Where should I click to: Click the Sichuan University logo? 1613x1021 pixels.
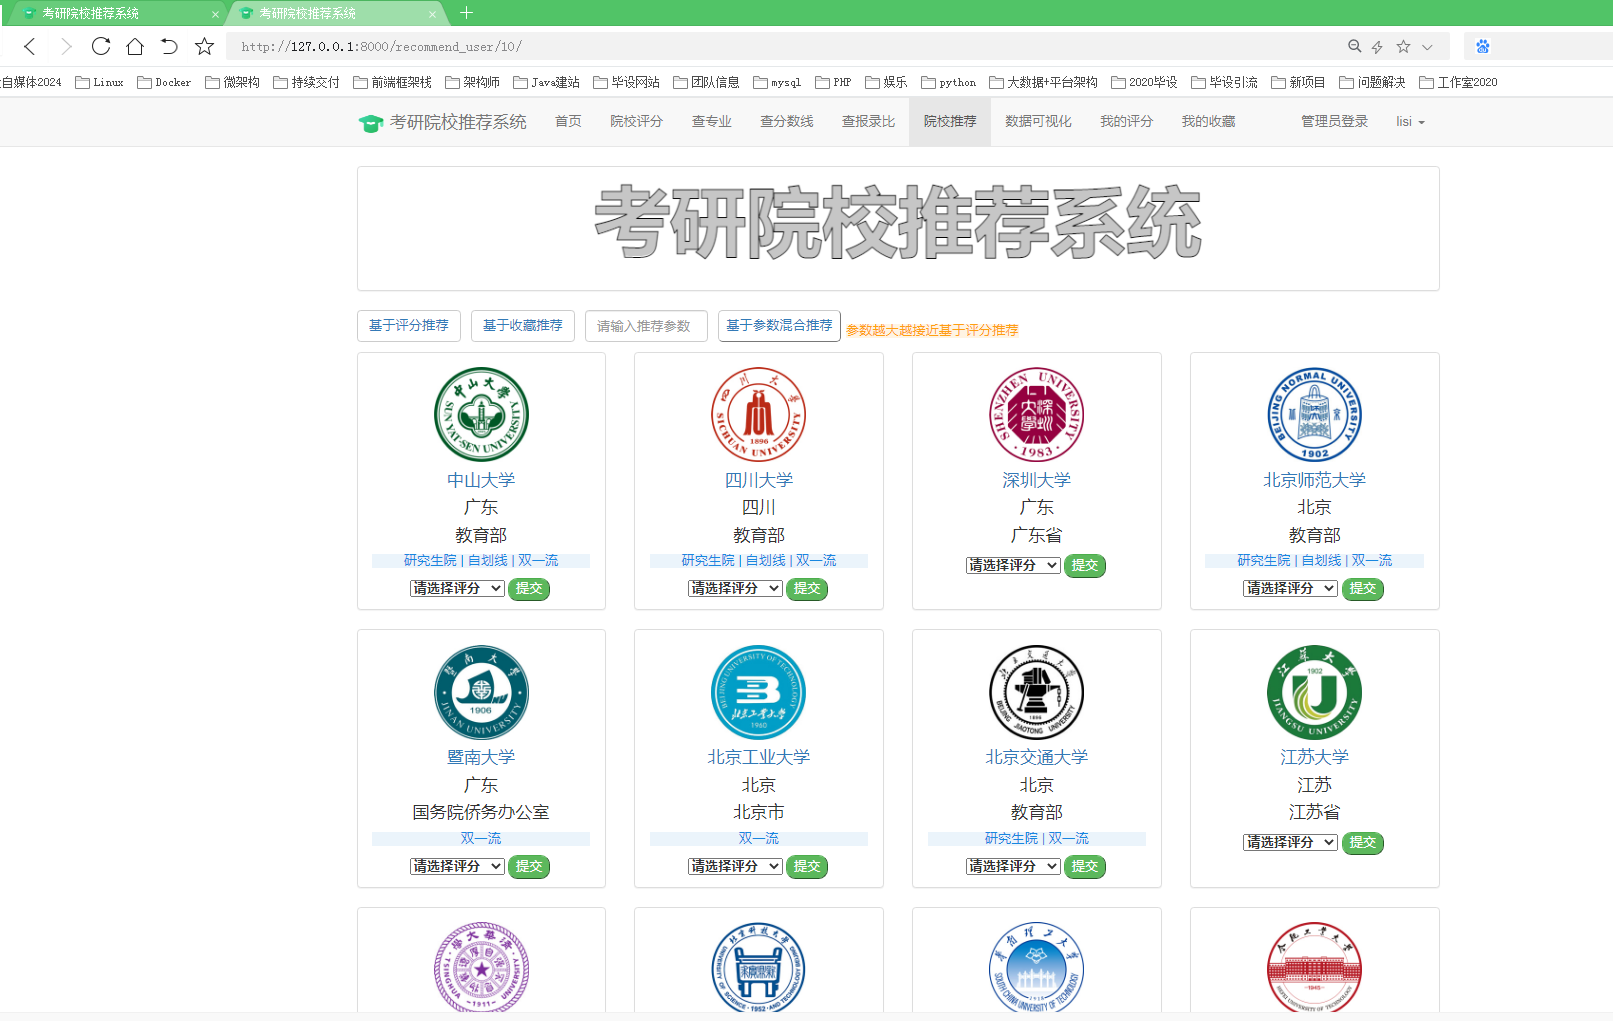(x=759, y=414)
